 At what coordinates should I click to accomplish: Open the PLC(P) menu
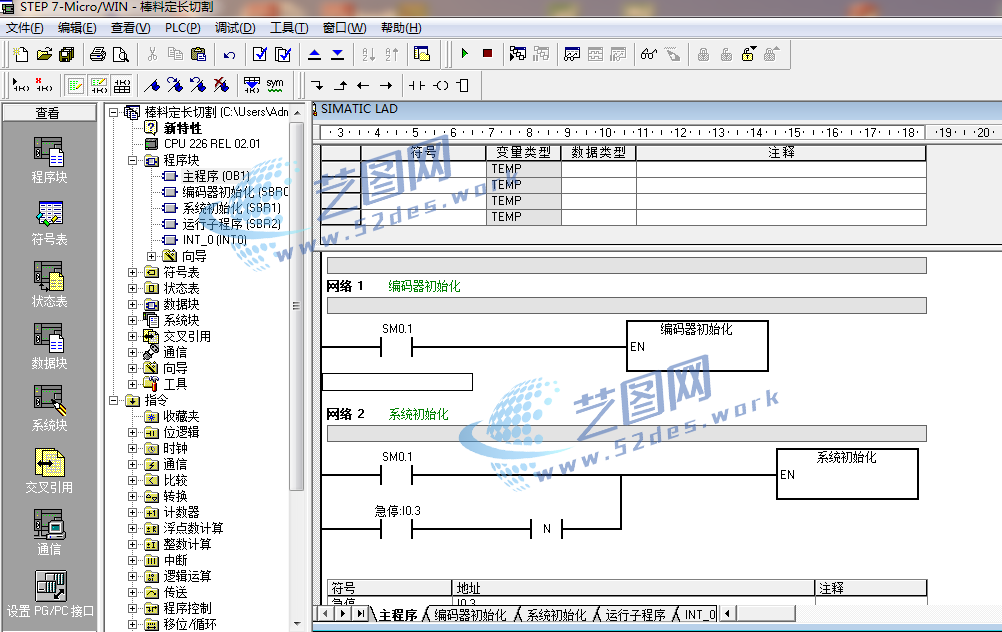click(183, 28)
